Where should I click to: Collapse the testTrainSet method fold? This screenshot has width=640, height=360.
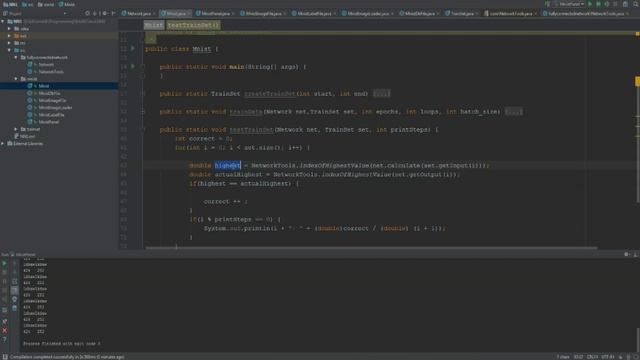tap(143, 129)
